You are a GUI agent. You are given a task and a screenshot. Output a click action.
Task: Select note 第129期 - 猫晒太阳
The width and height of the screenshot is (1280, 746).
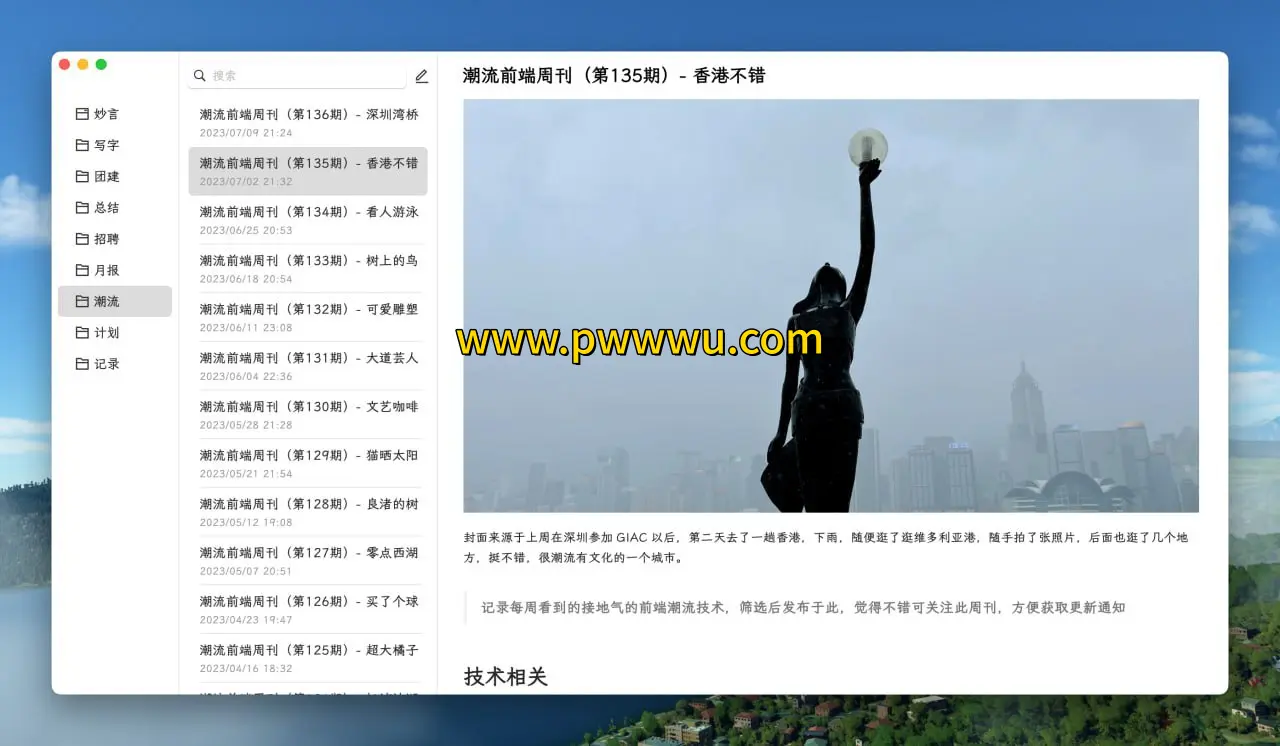[x=308, y=463]
